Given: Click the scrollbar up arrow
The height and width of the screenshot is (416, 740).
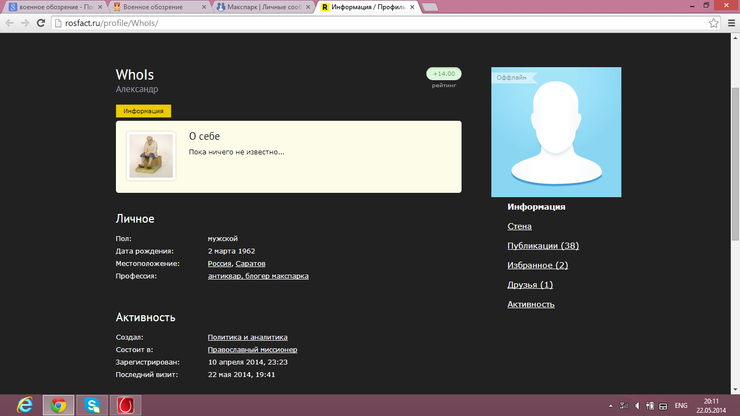Looking at the screenshot, I should point(735,38).
